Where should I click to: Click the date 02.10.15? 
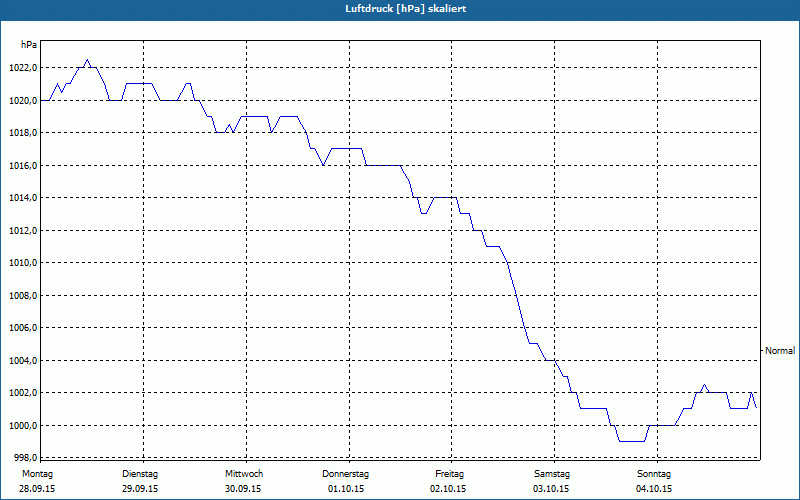pyautogui.click(x=448, y=489)
